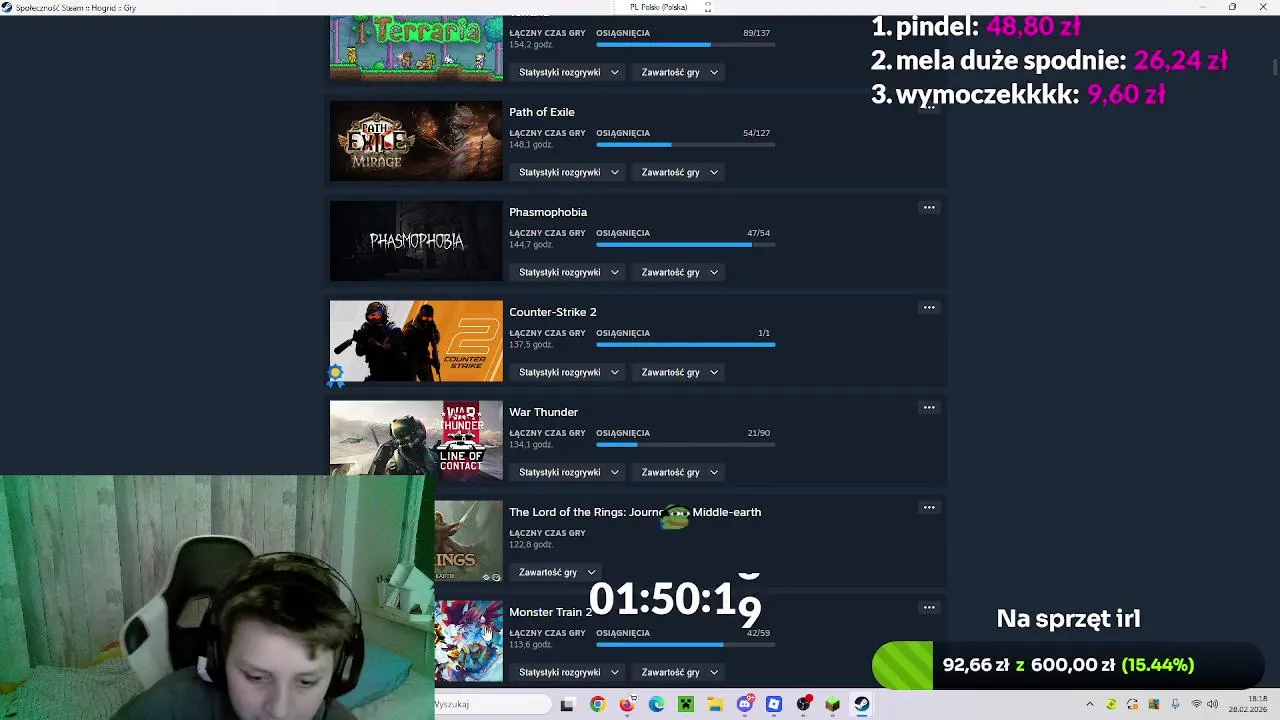Image resolution: width=1280 pixels, height=720 pixels.
Task: Click the blue badge icon on Counter-Strike 2 thumbnail
Action: point(336,374)
